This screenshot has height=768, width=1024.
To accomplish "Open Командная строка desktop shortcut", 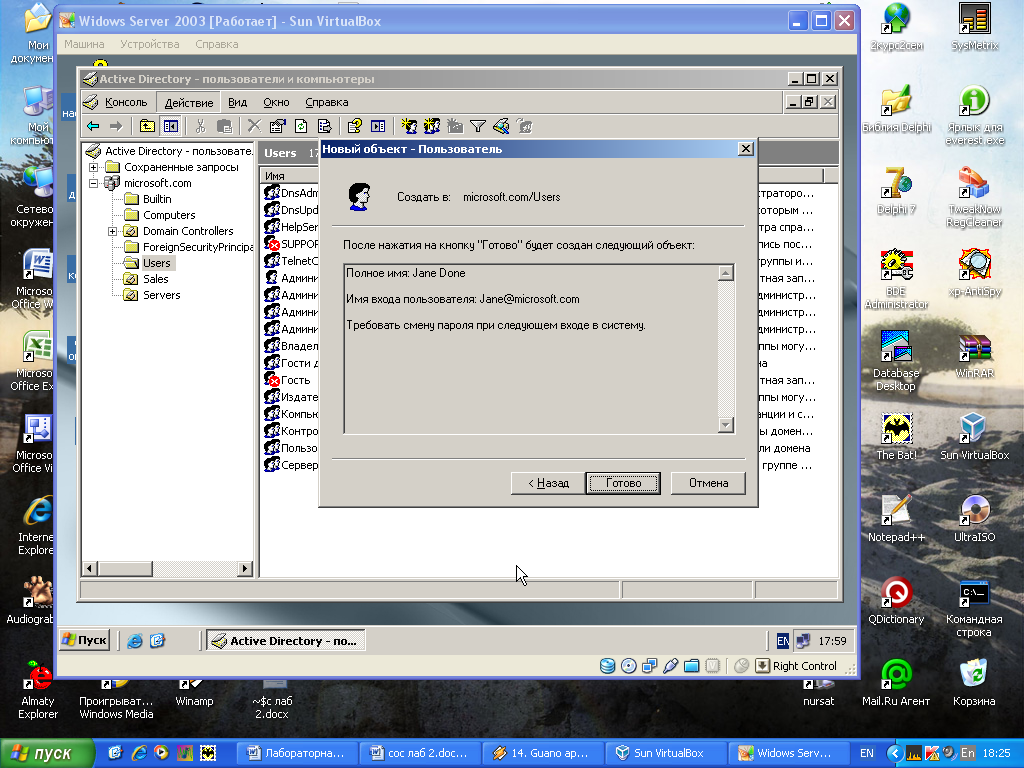I will coord(974,607).
